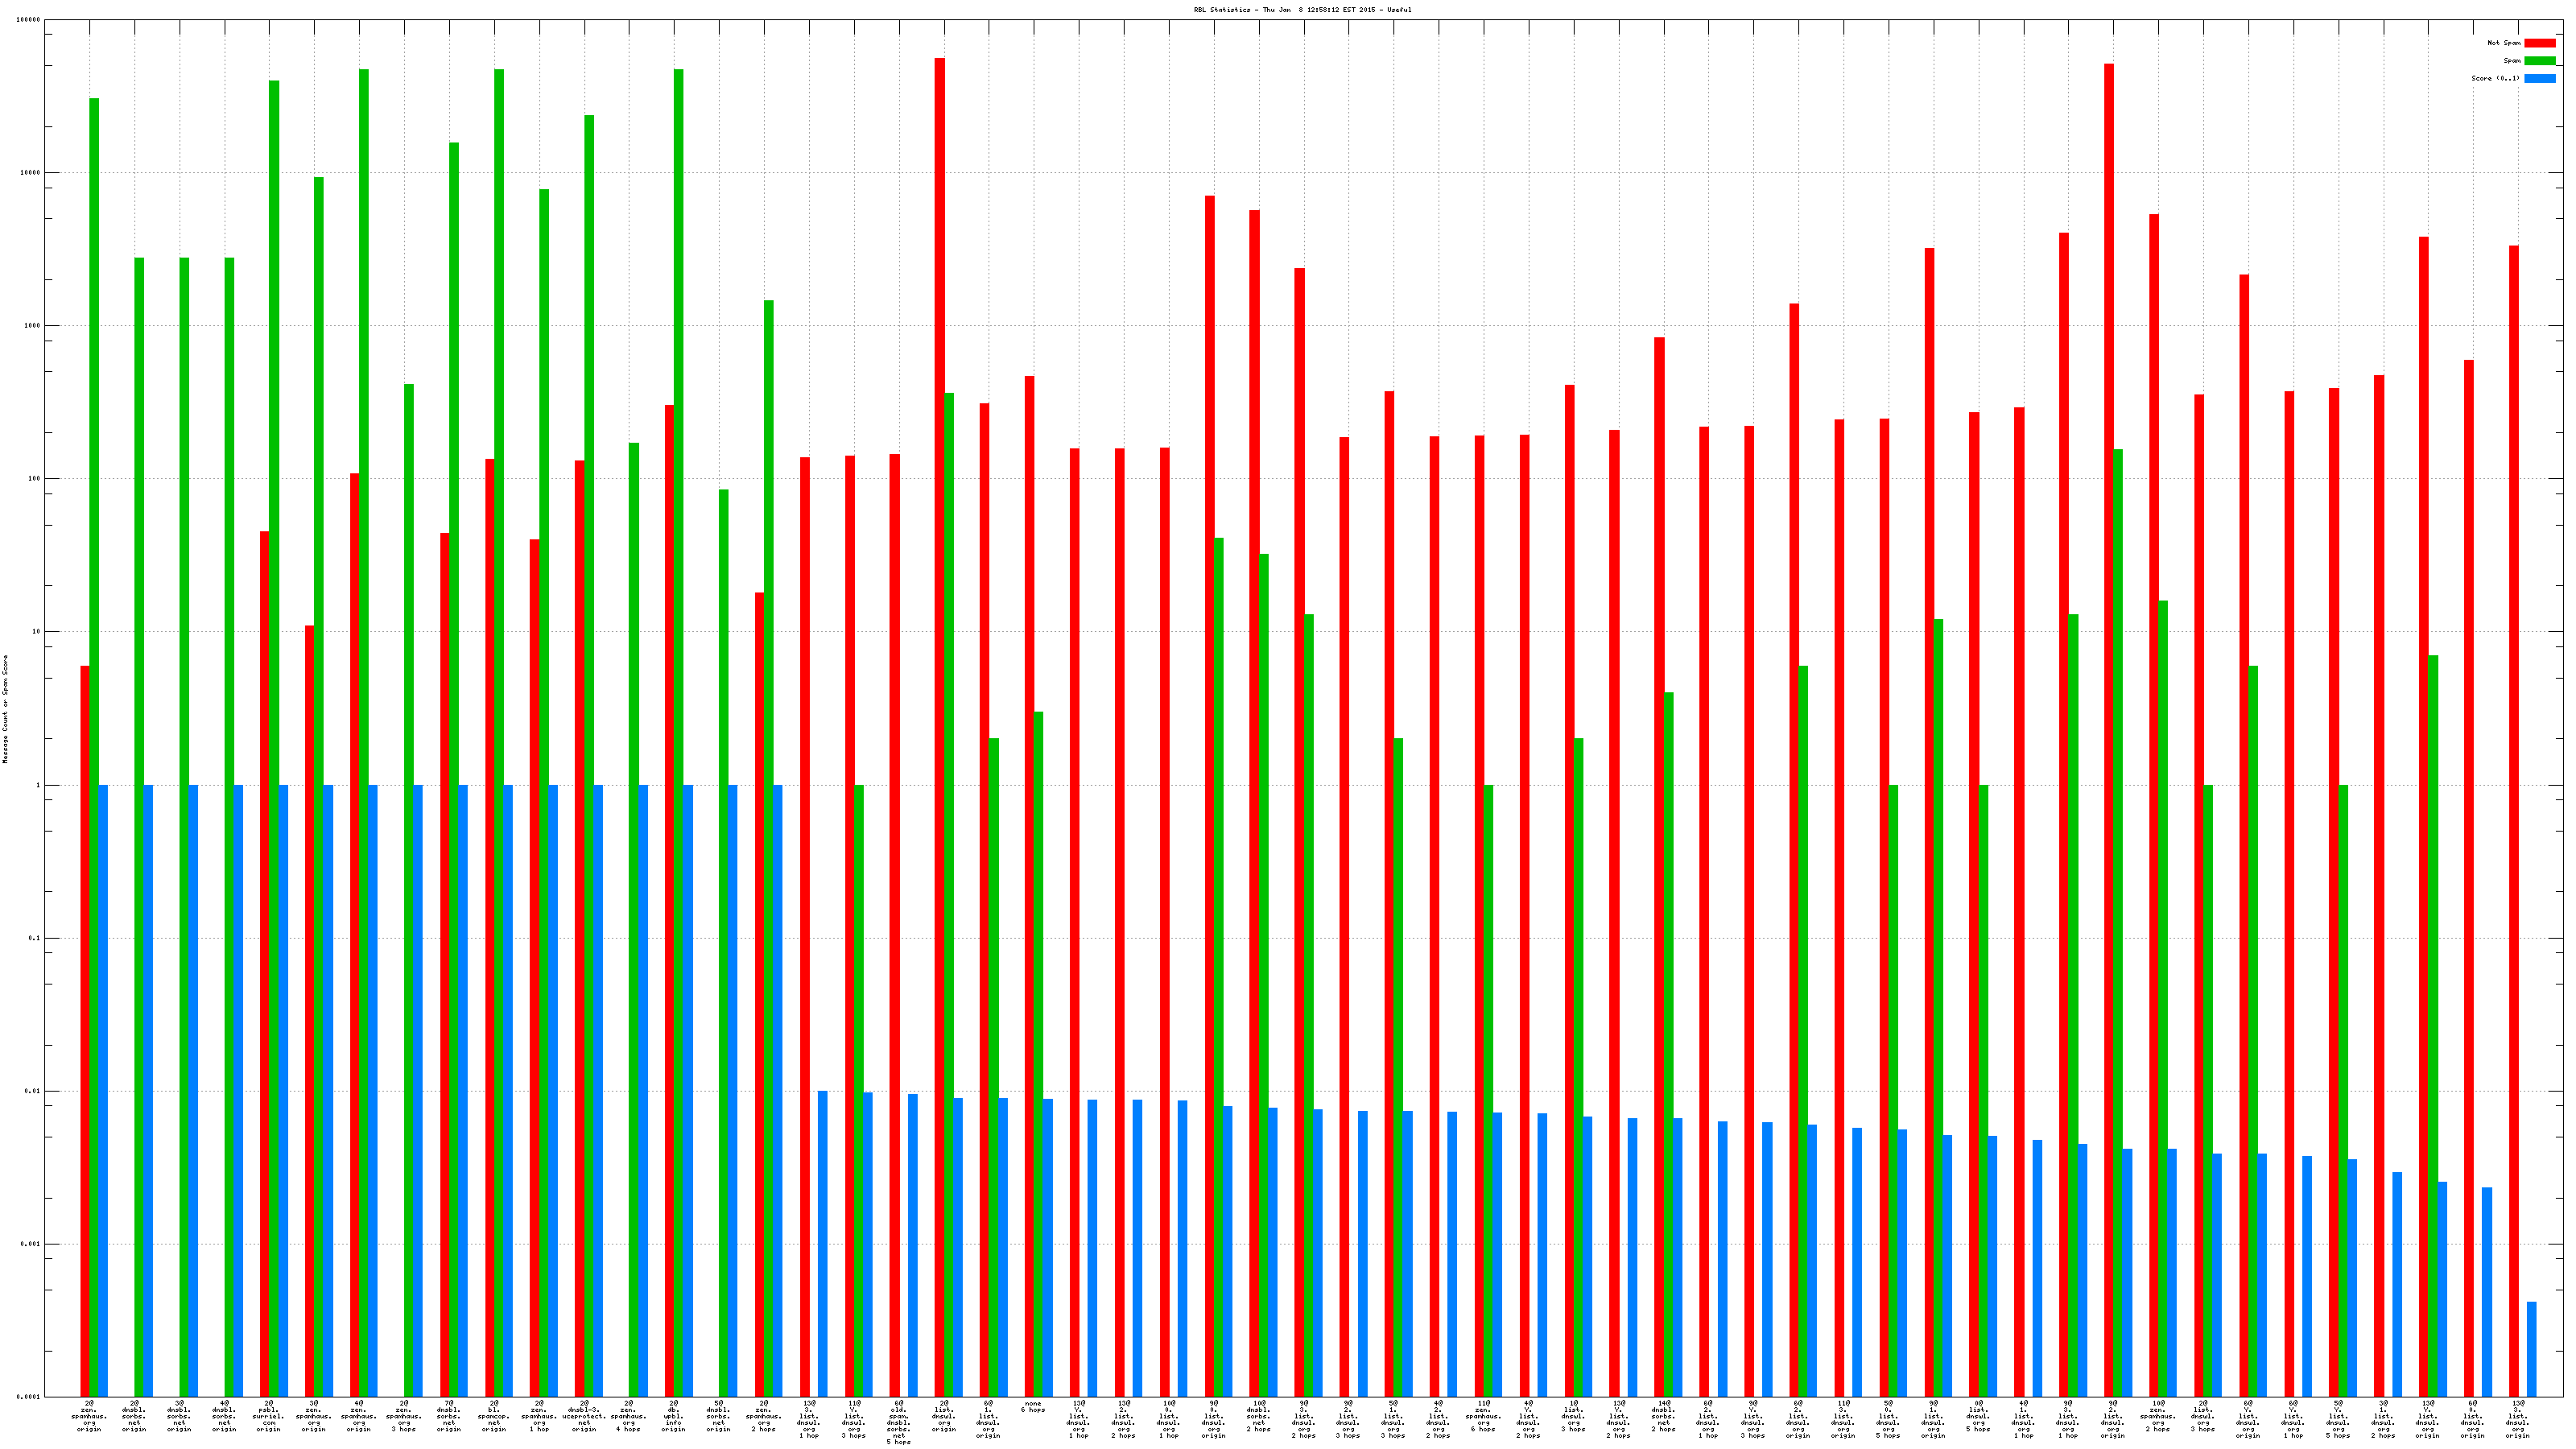Click the shortest blue score bar at far right
Screen dimensions: 2576x1449
2532,1350
